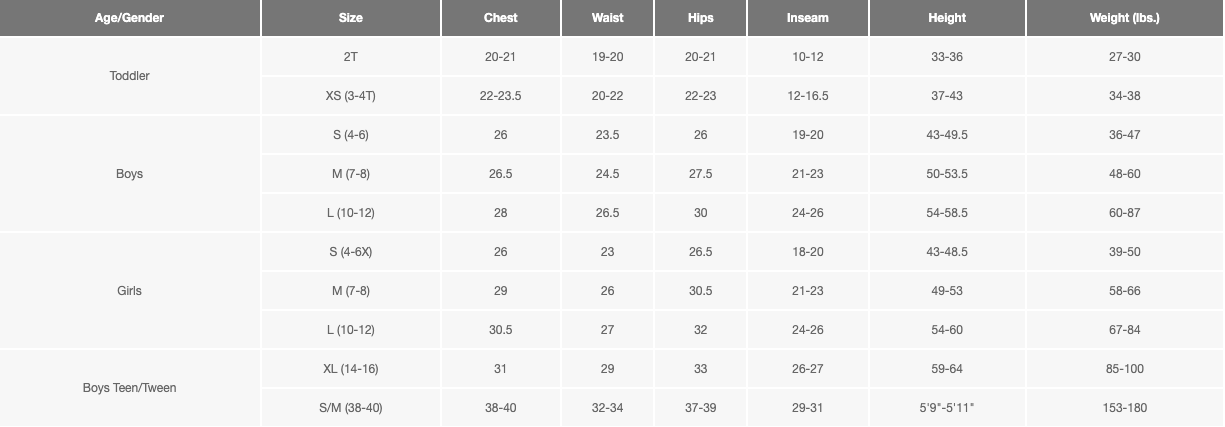Click the 22-23.5 chest value
The width and height of the screenshot is (1225, 427).
click(501, 96)
